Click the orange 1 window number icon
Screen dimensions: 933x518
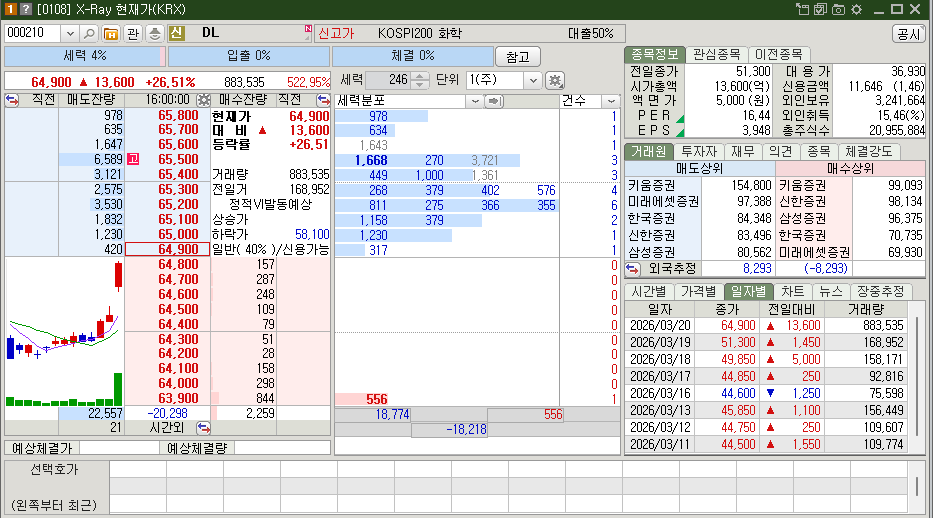(11, 8)
